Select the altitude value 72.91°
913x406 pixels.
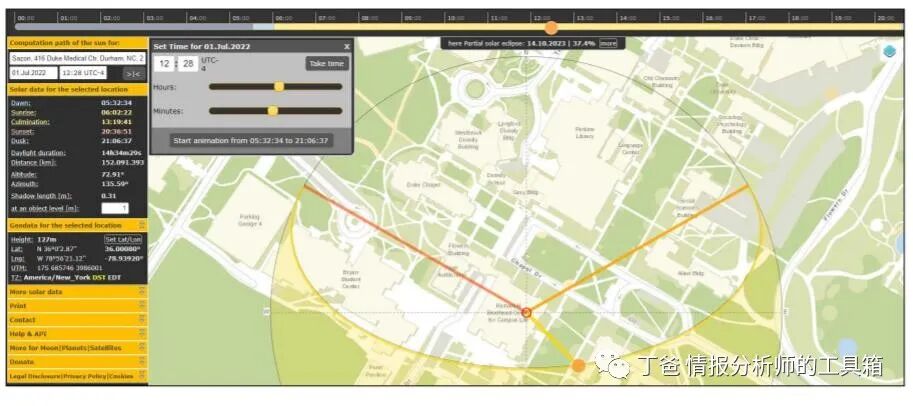113,174
